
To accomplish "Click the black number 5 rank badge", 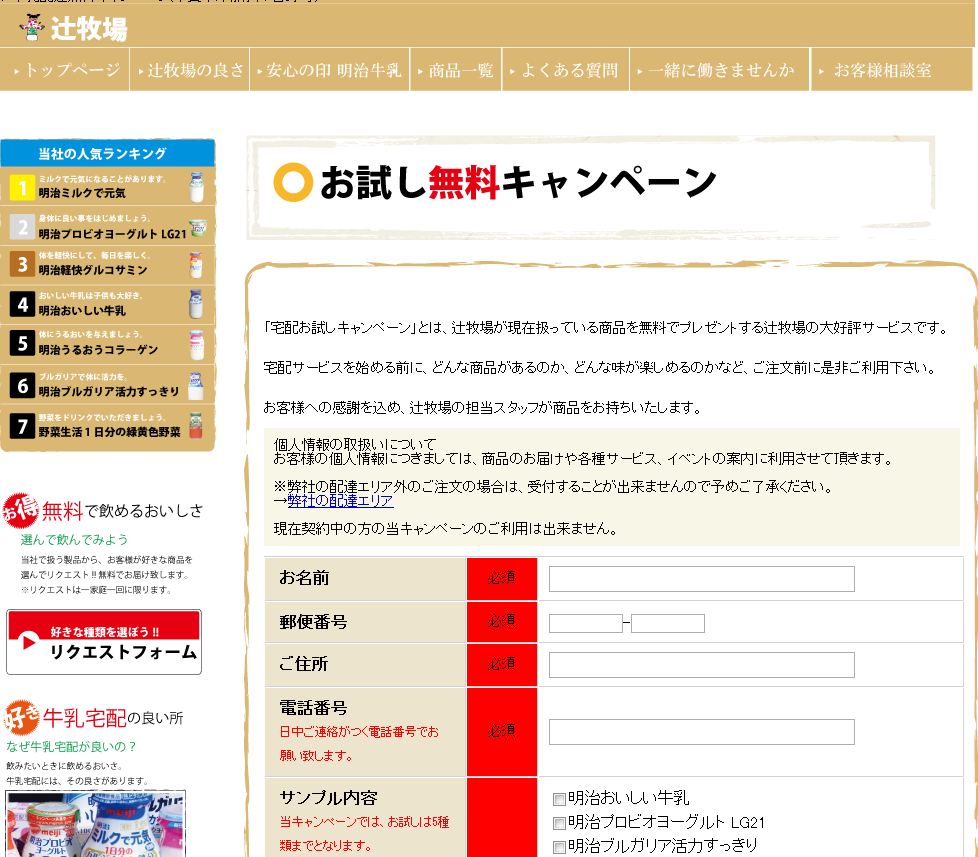I will tap(22, 344).
